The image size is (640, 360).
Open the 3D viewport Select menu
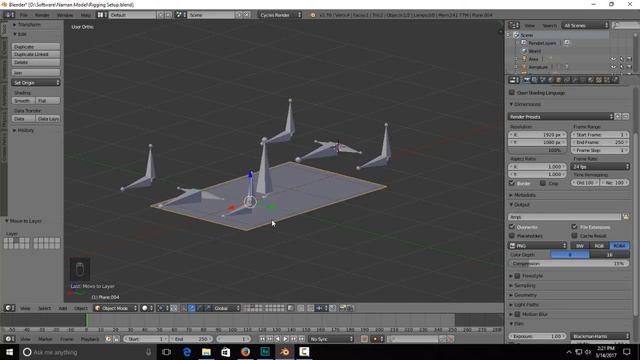(44, 308)
